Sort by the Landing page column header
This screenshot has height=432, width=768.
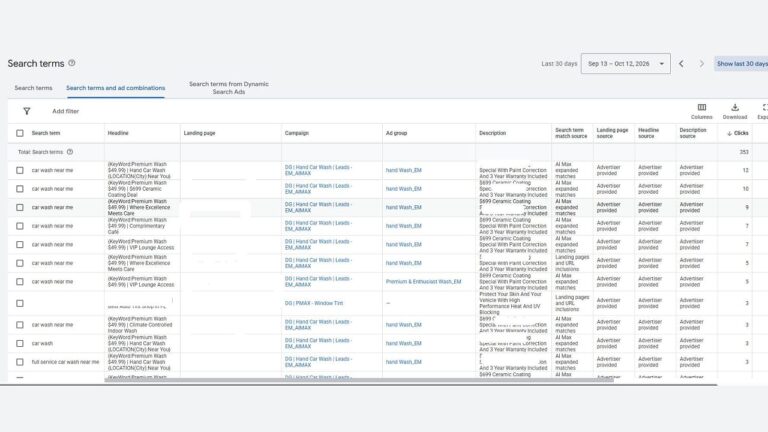click(x=199, y=133)
